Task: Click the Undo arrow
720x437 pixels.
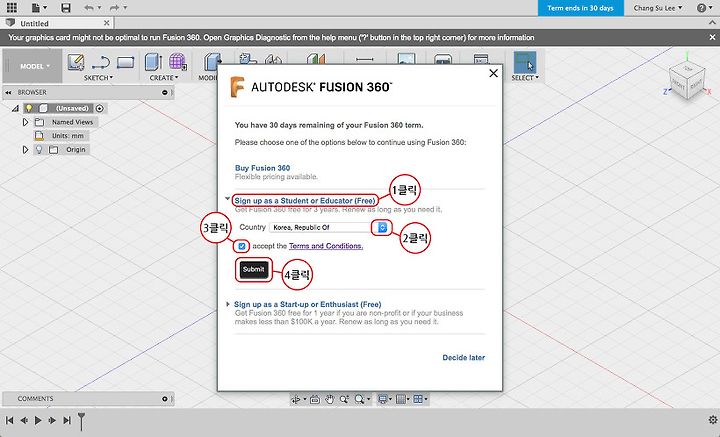Action: pos(90,8)
